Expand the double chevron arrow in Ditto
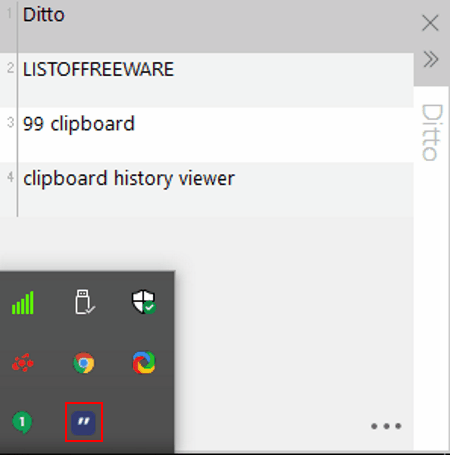450x455 pixels. (x=431, y=59)
